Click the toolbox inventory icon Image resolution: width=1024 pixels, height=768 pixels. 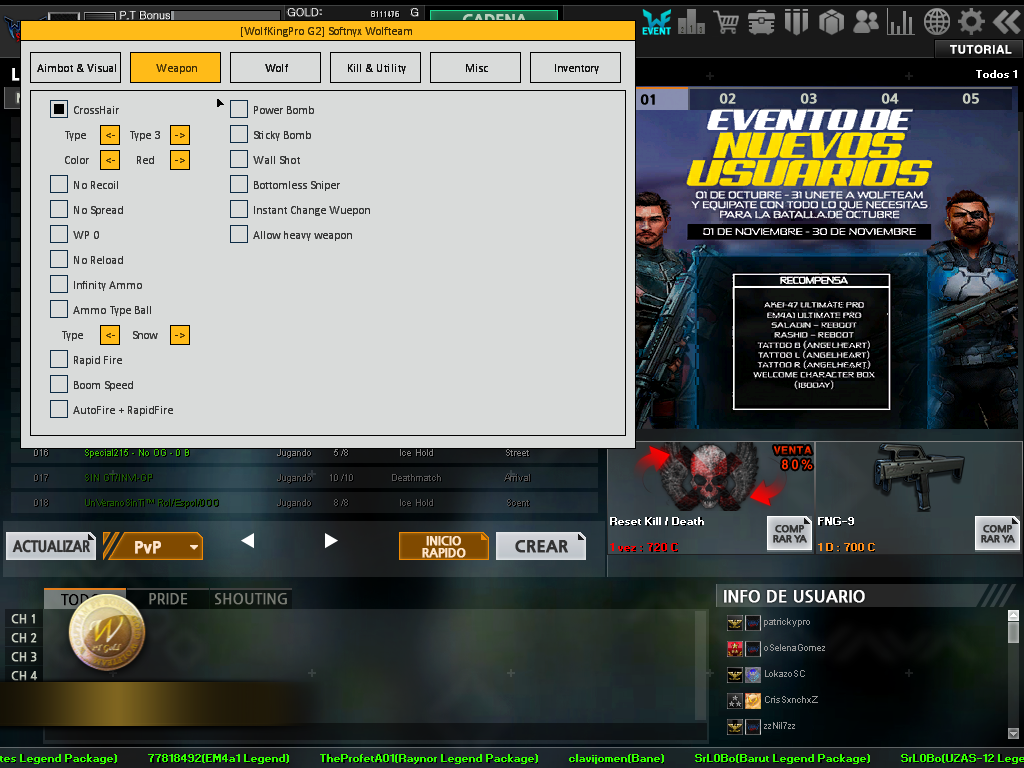[x=761, y=21]
